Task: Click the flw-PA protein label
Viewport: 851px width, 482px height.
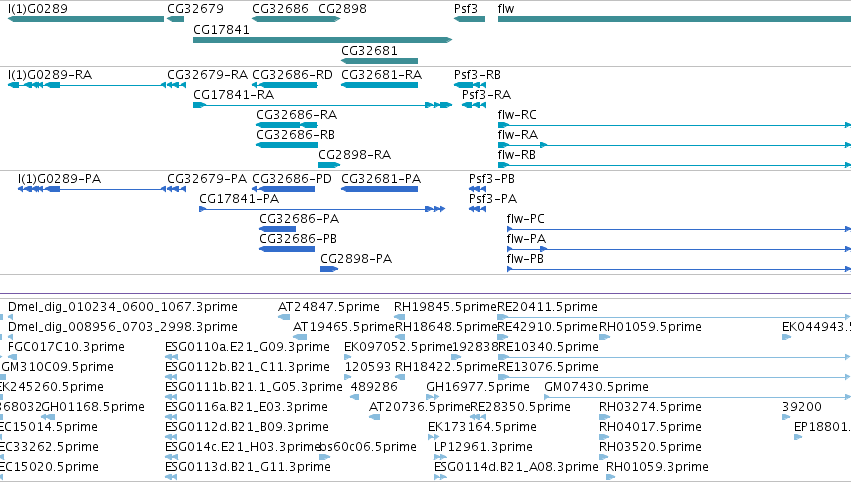Action: click(526, 239)
